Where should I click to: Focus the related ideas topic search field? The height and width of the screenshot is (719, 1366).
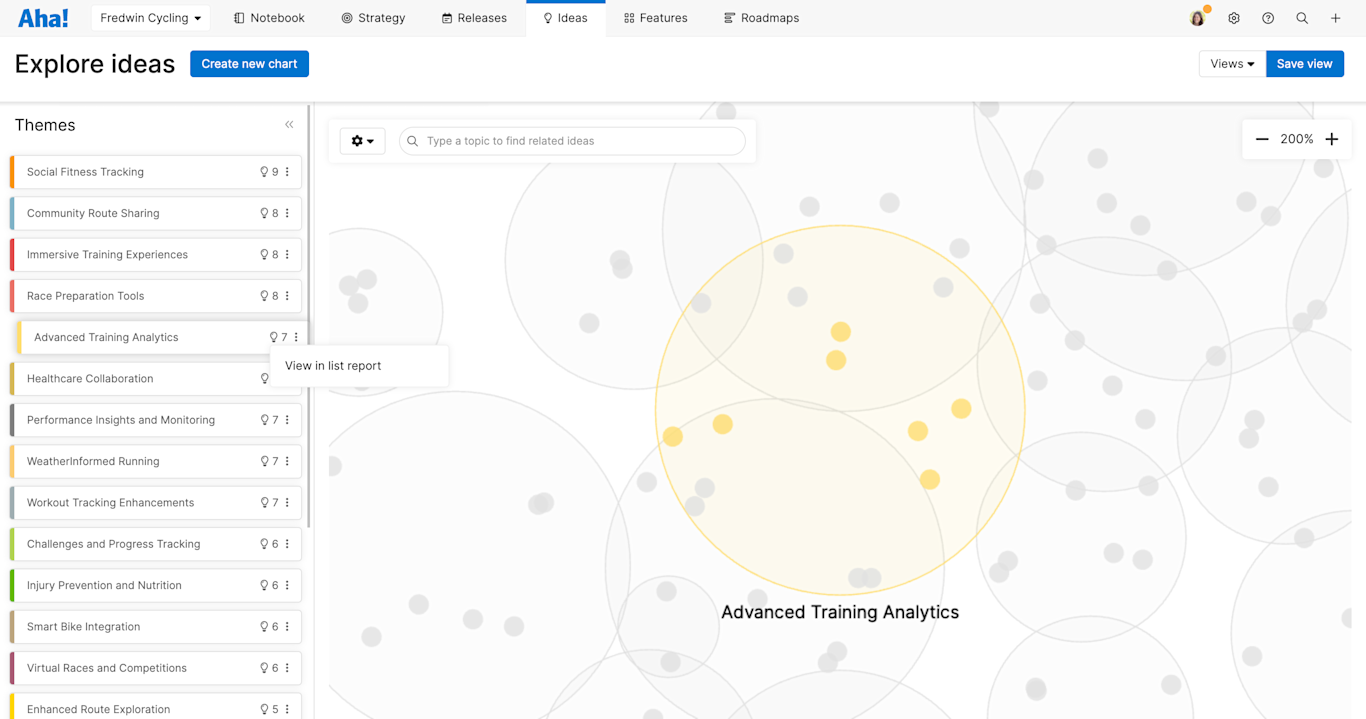tap(572, 141)
